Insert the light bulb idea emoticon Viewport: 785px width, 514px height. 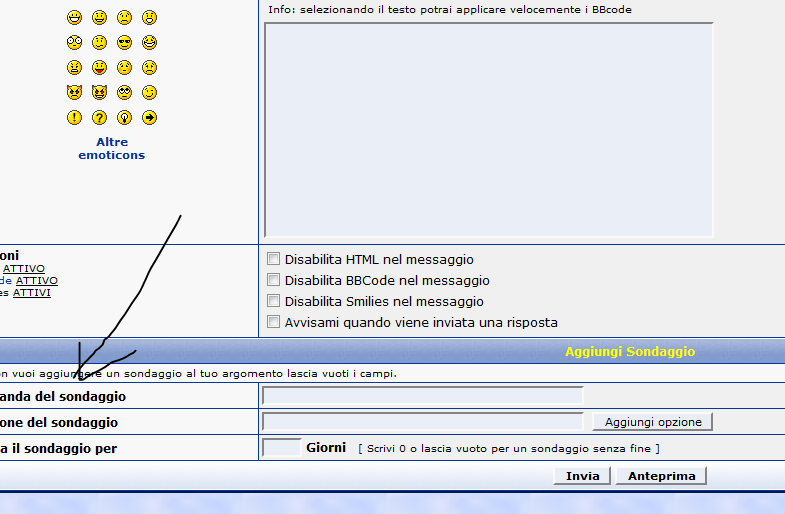tap(124, 118)
